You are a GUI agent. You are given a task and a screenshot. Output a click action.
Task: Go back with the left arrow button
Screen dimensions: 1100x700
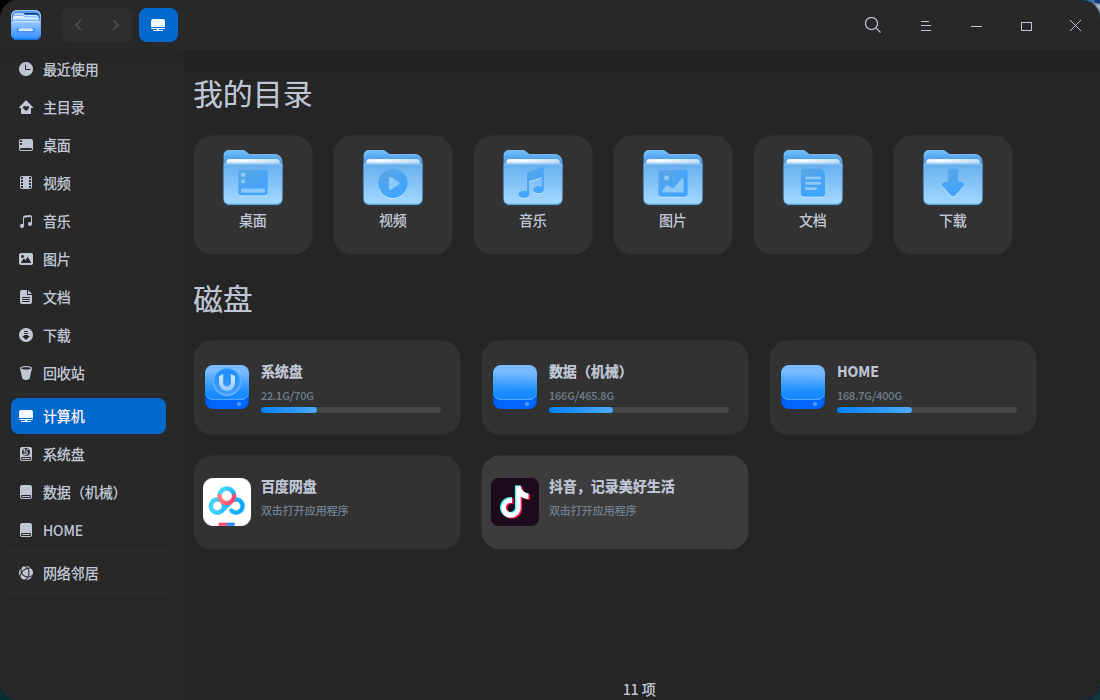click(79, 25)
